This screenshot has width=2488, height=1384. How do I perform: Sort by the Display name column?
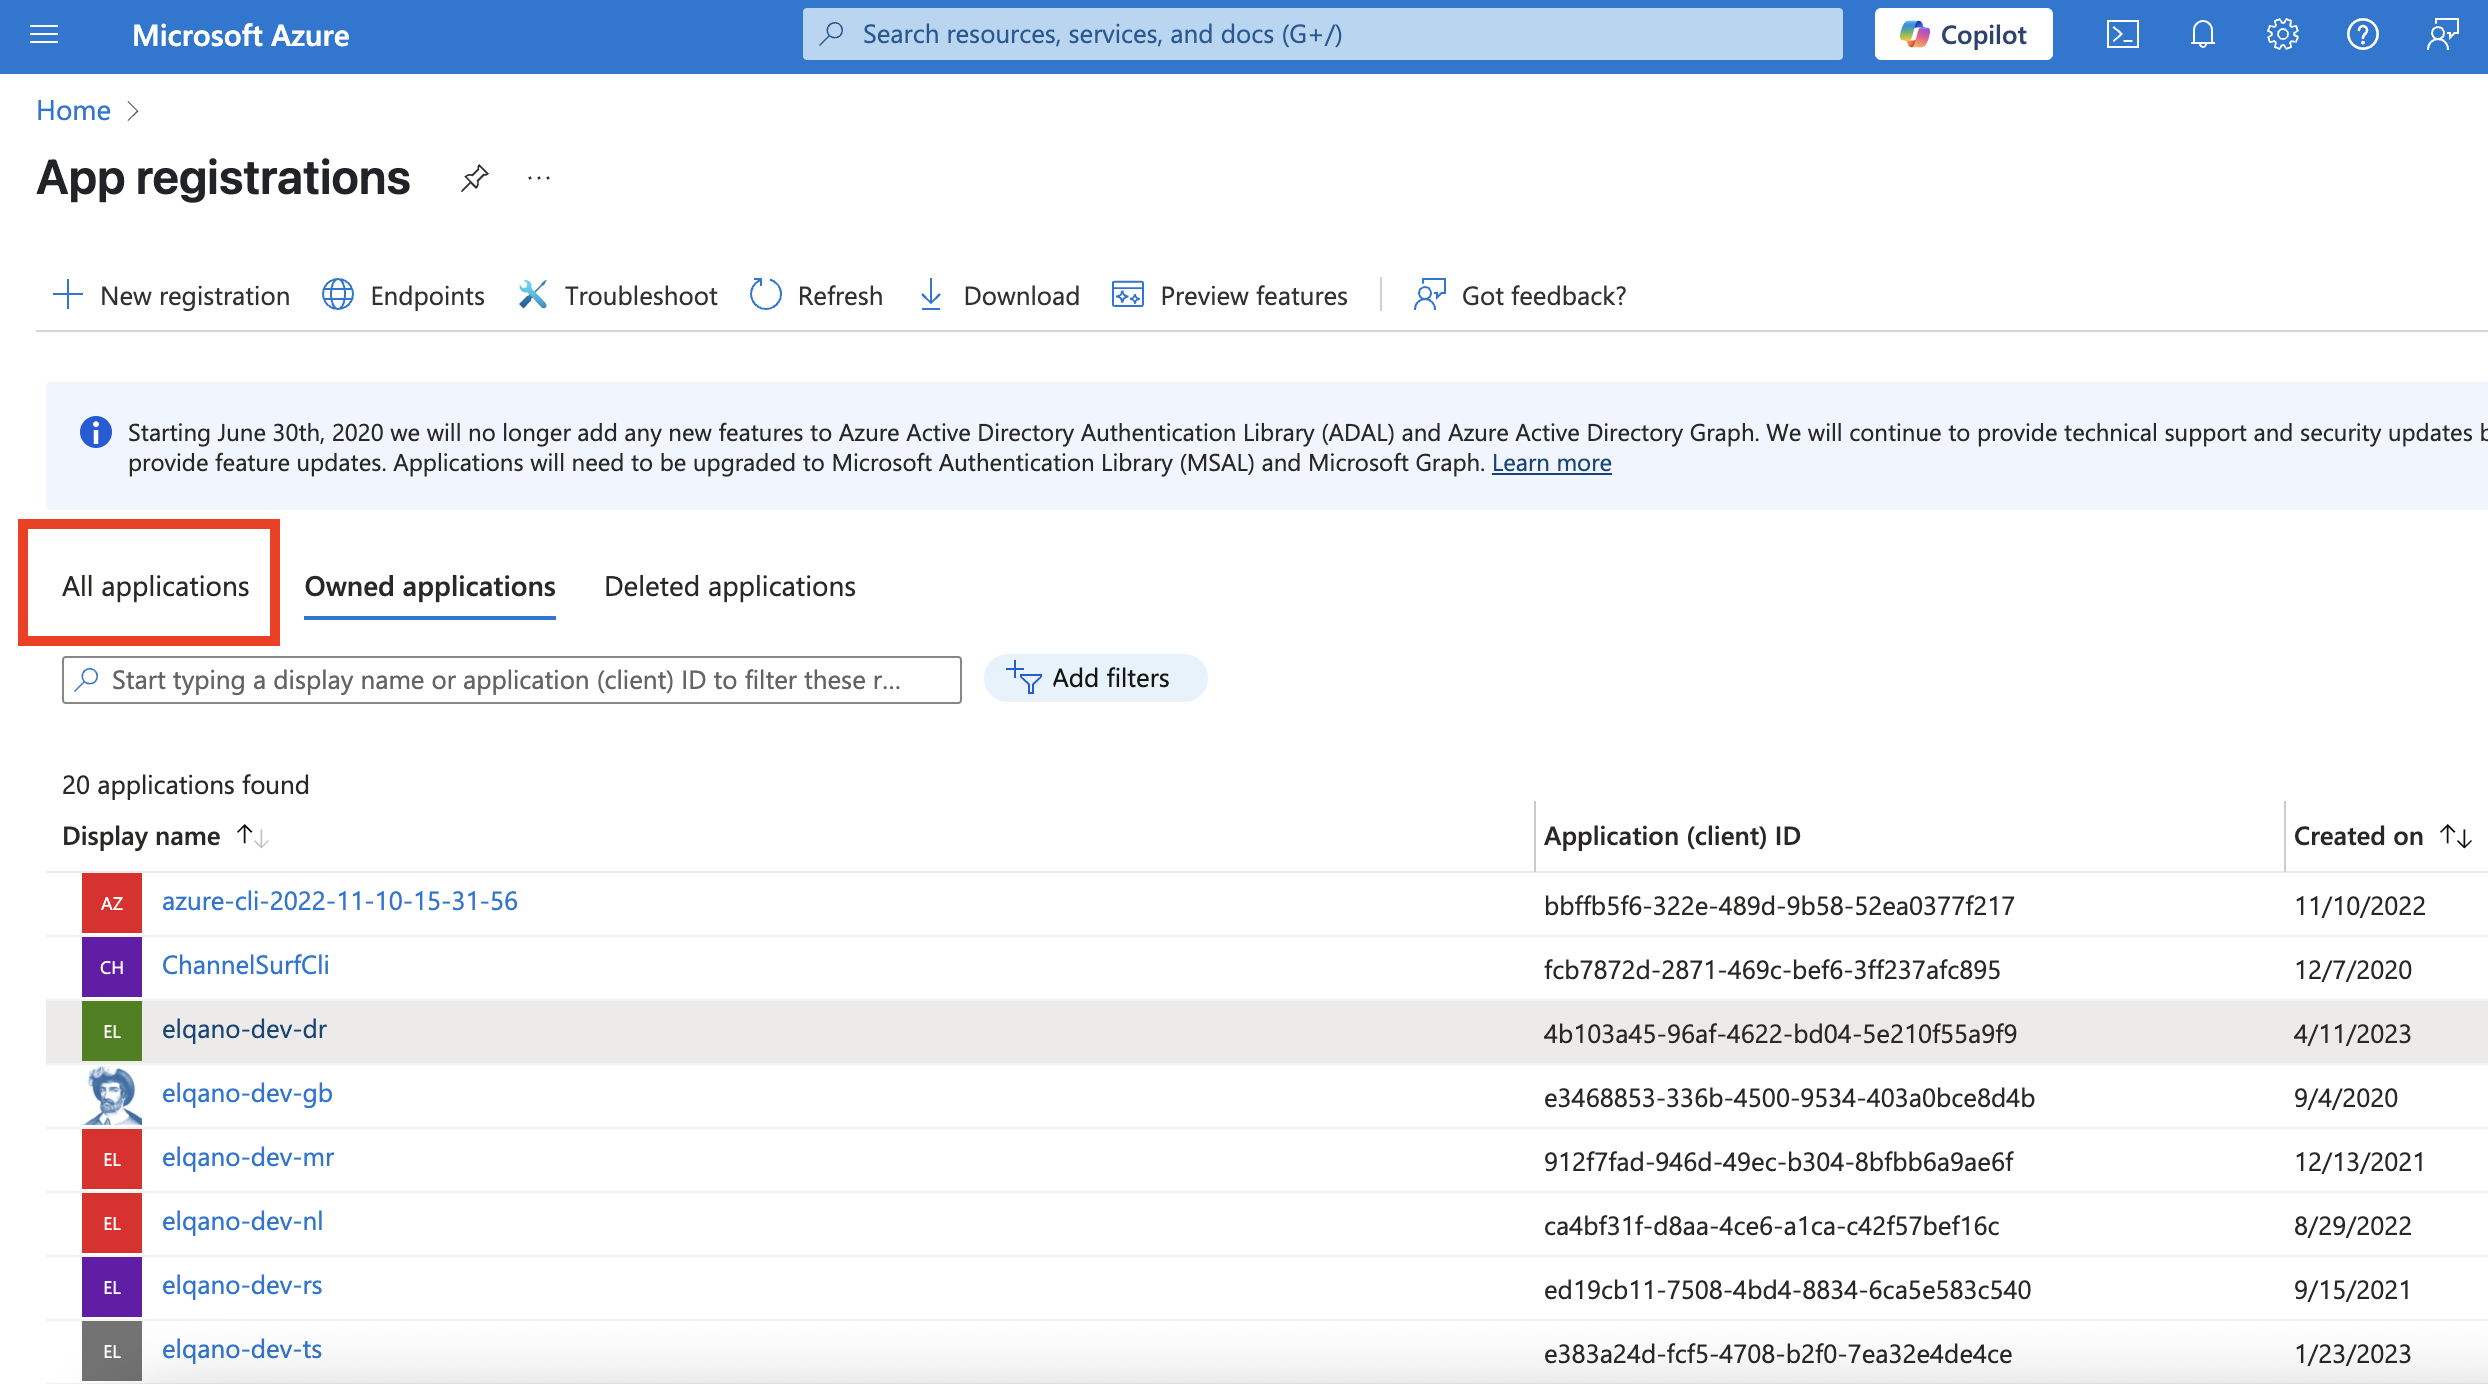[165, 836]
